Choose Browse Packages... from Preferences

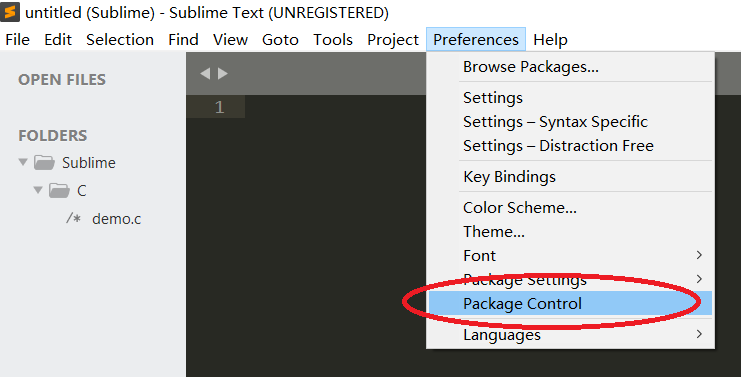click(x=570, y=67)
